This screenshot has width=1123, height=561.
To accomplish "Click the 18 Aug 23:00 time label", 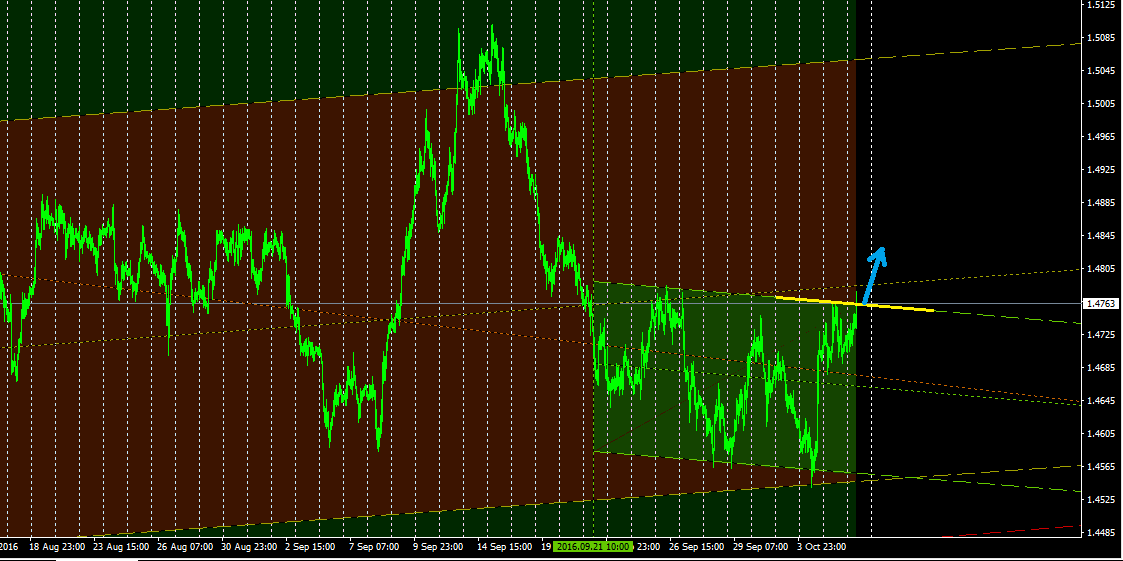I will click(x=57, y=547).
